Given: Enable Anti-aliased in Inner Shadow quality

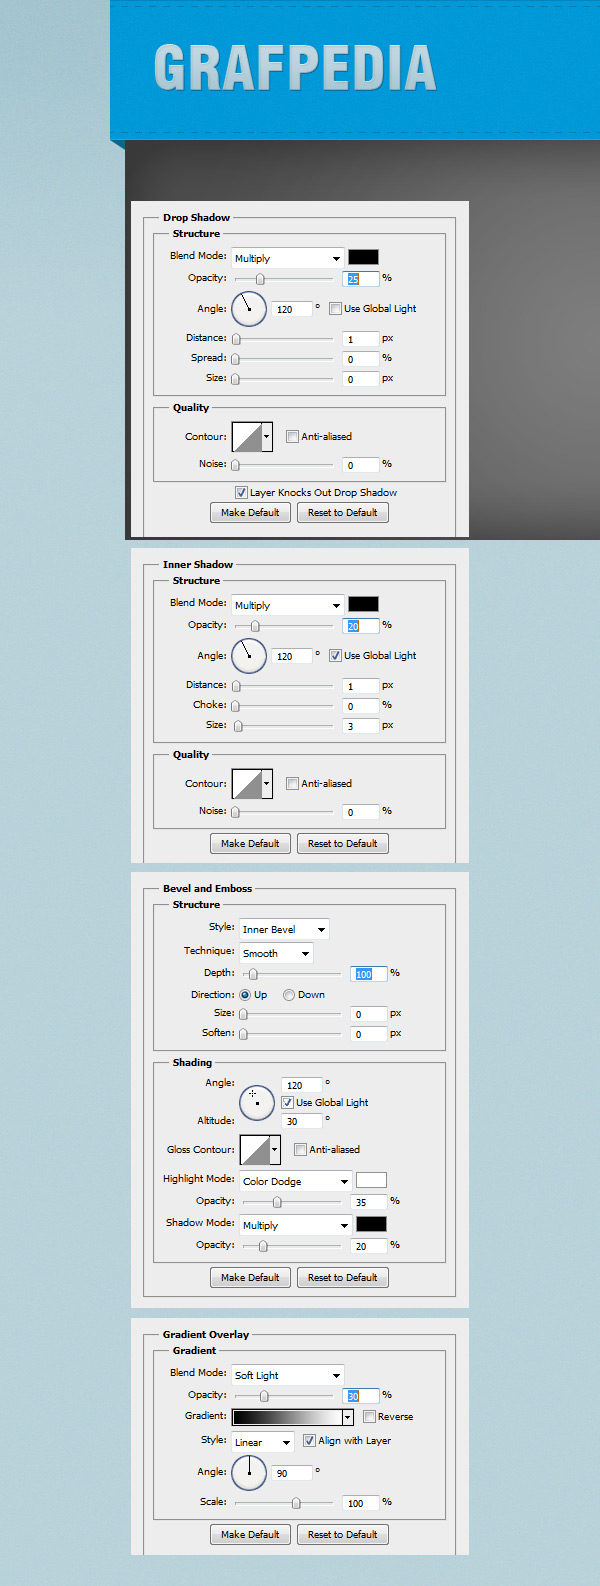Looking at the screenshot, I should click(x=292, y=784).
